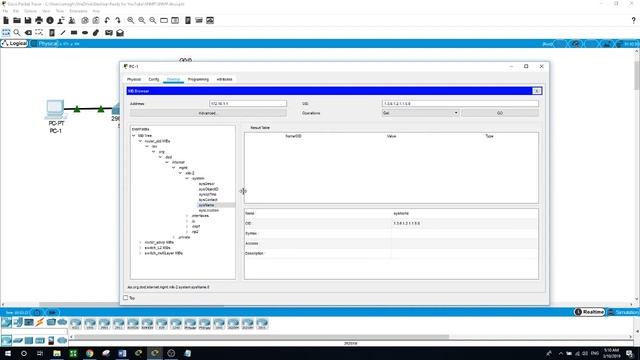Collapse the router_std MIBs node

[x=140, y=141]
